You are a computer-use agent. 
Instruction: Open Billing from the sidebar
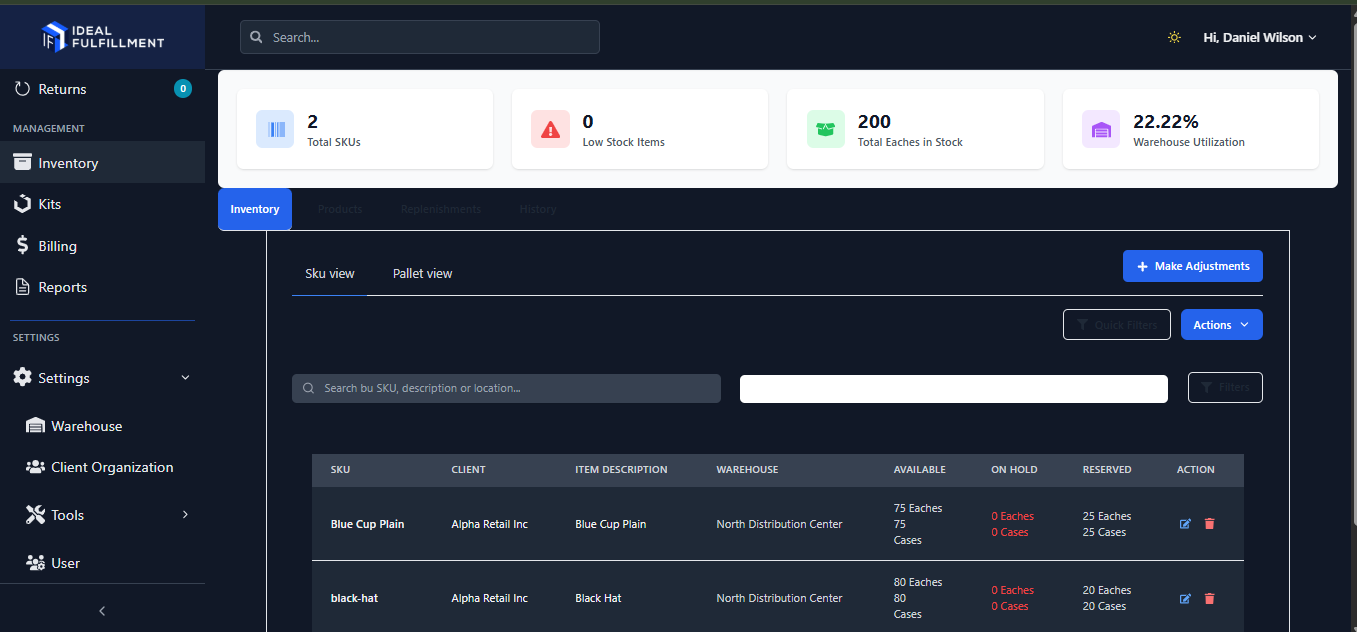click(102, 246)
